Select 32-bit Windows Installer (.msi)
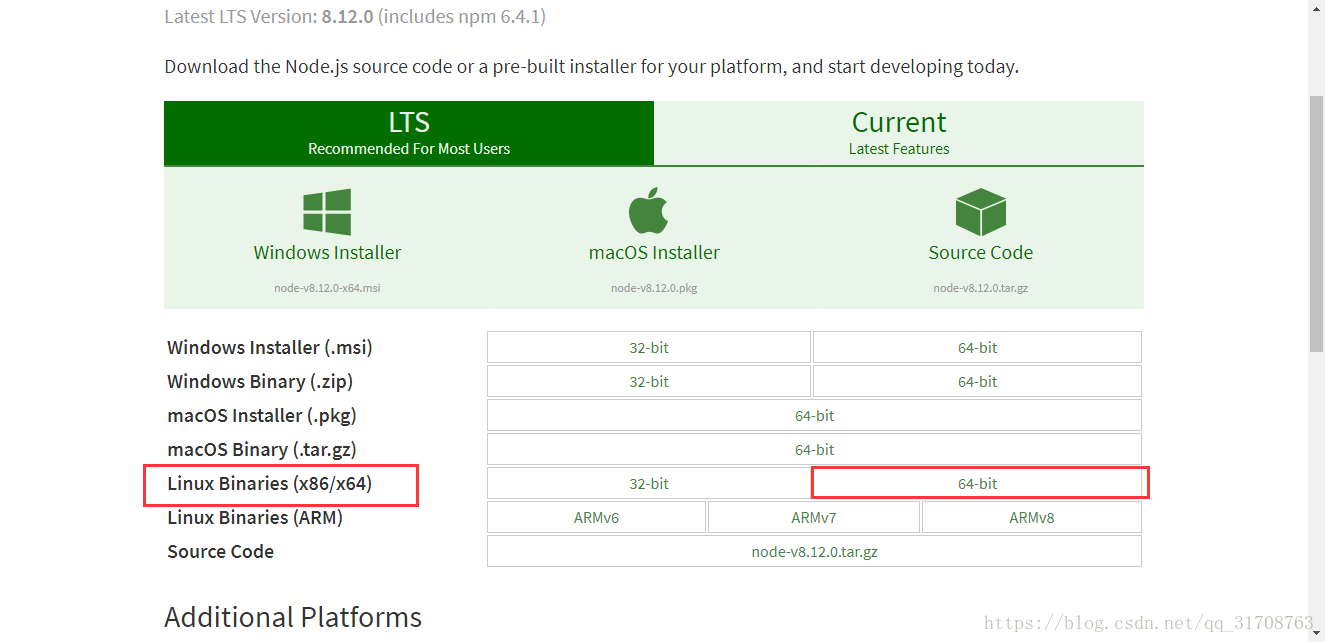The height and width of the screenshot is (642, 1325). (x=649, y=348)
